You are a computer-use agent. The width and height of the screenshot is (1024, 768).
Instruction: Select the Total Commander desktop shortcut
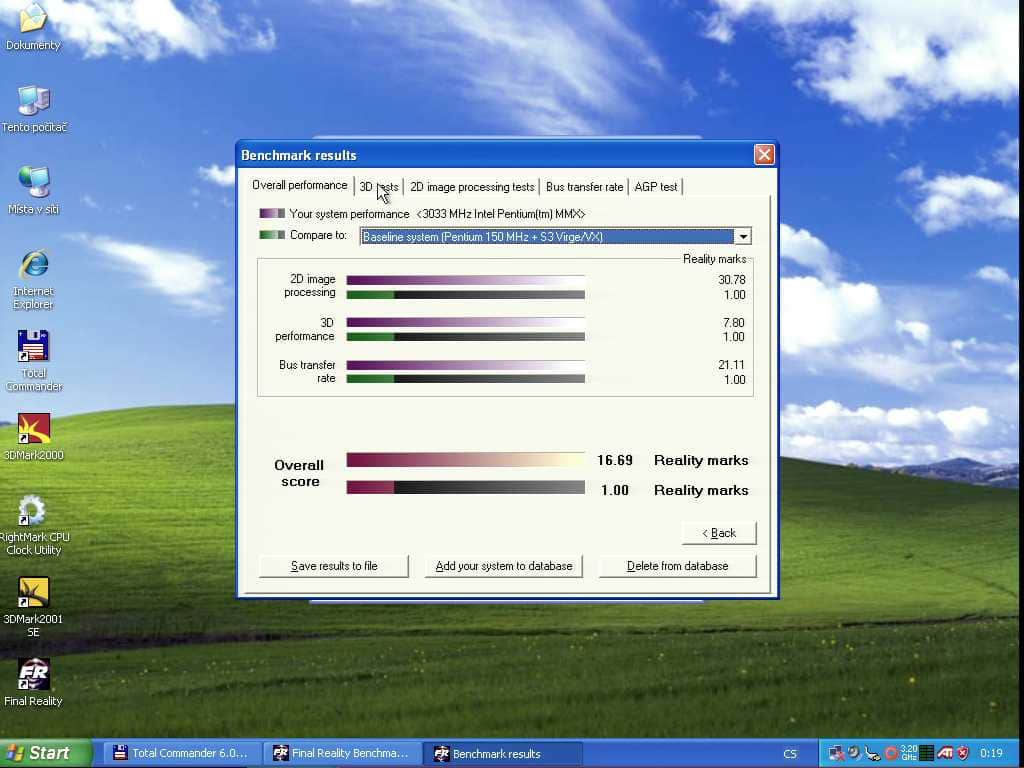point(33,360)
